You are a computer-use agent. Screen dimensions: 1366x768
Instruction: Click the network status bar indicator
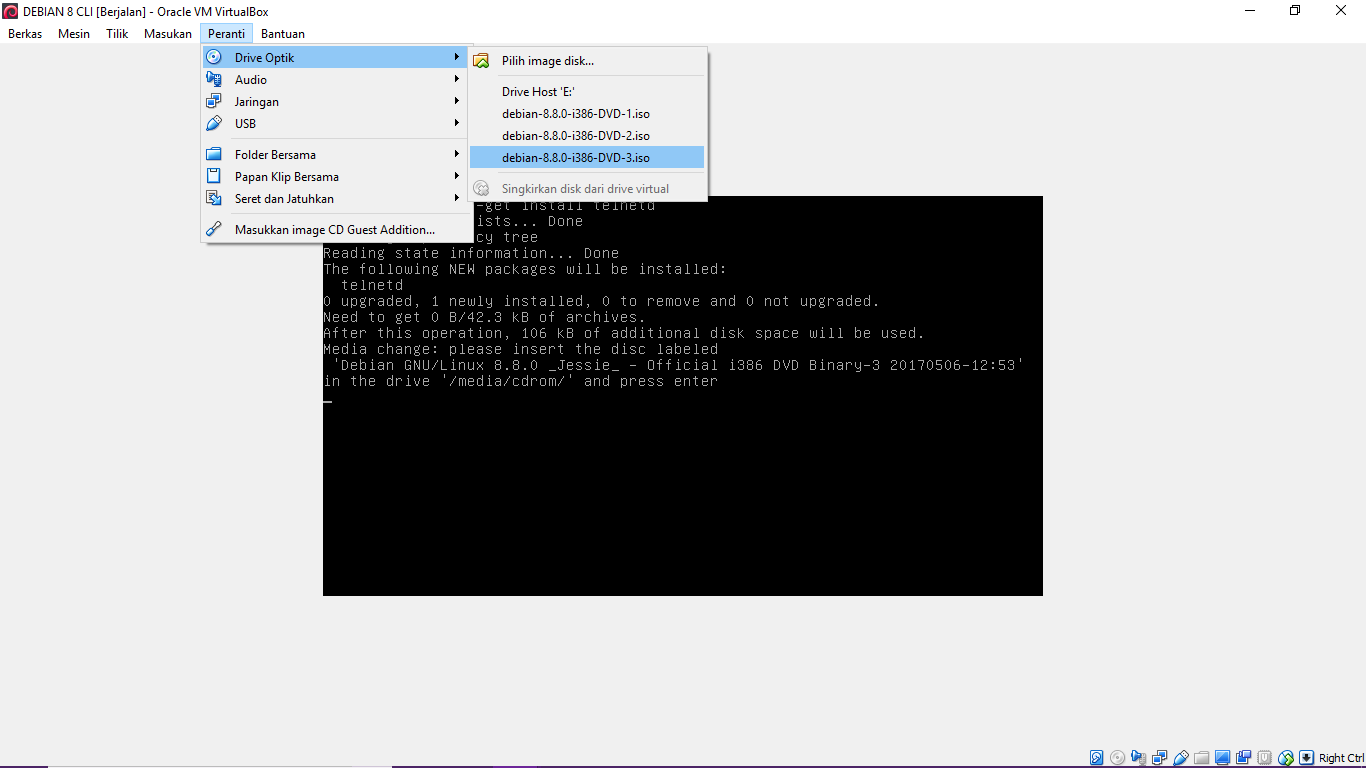1159,757
